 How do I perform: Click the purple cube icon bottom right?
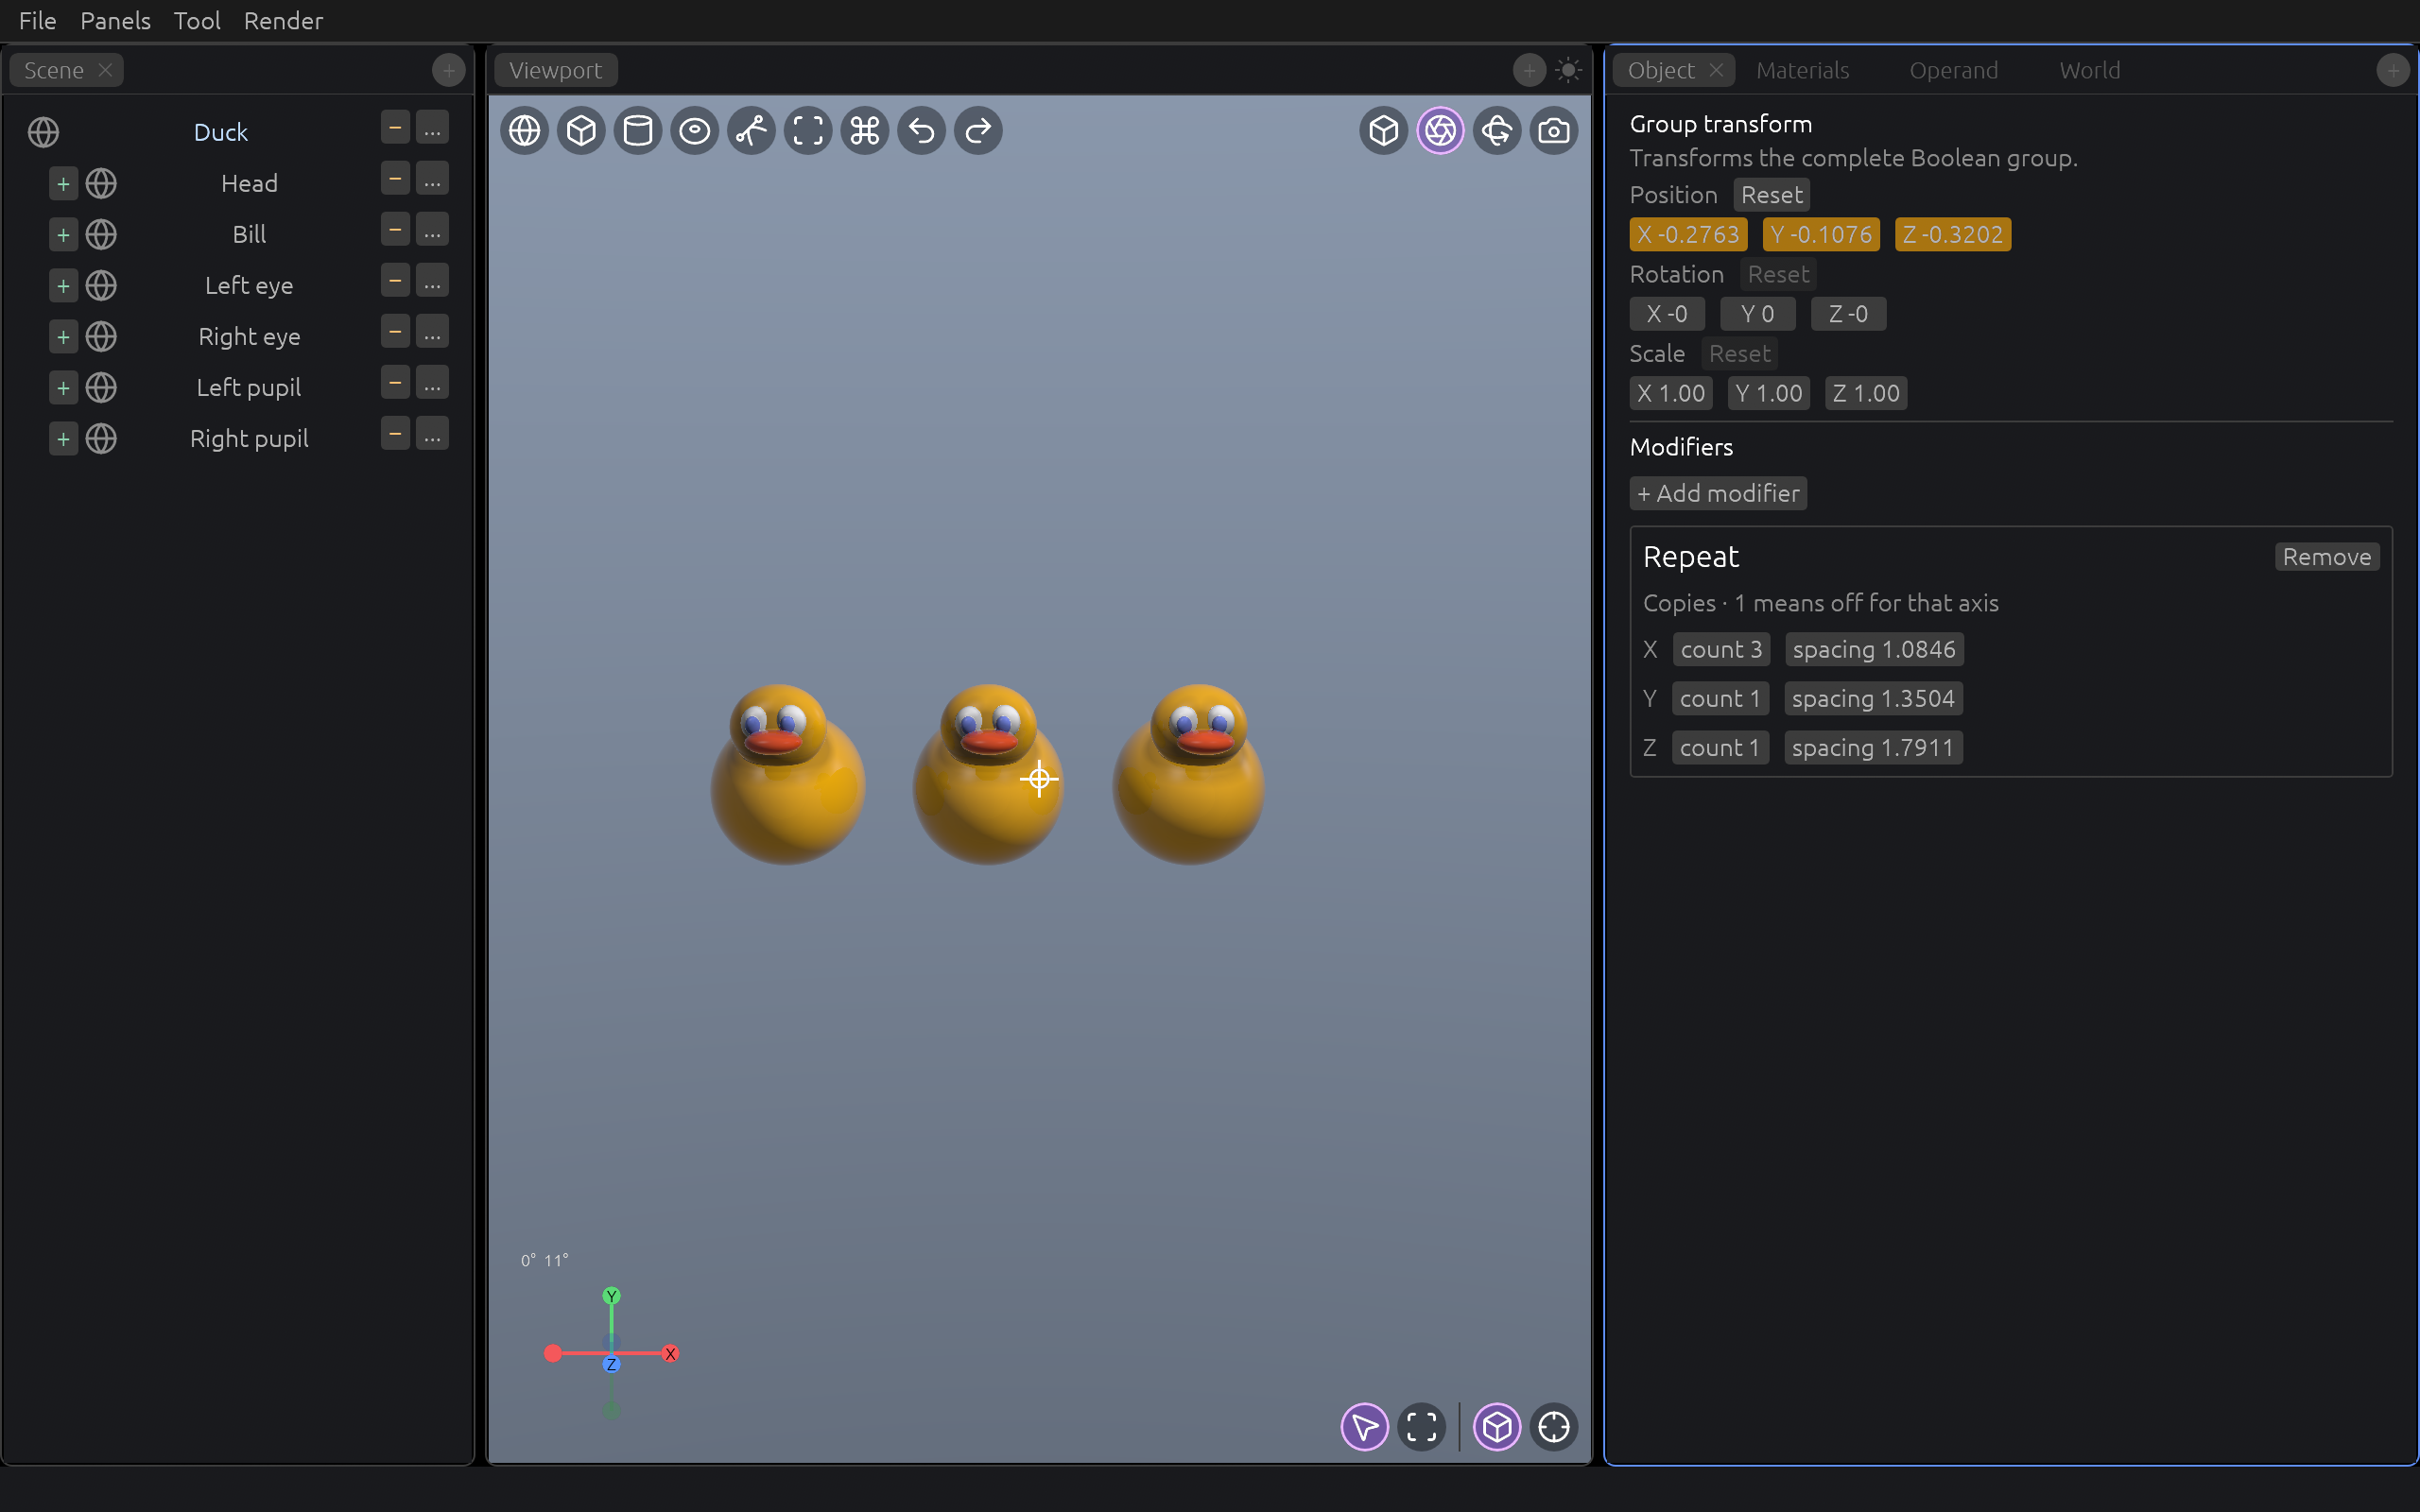(x=1497, y=1427)
